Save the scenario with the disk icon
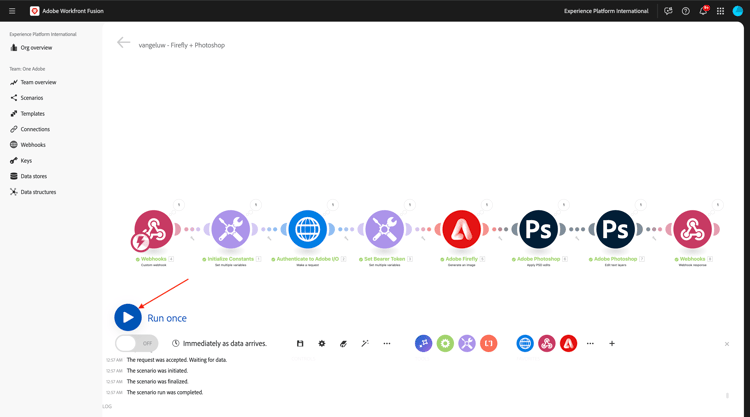The width and height of the screenshot is (750, 417). (x=300, y=343)
